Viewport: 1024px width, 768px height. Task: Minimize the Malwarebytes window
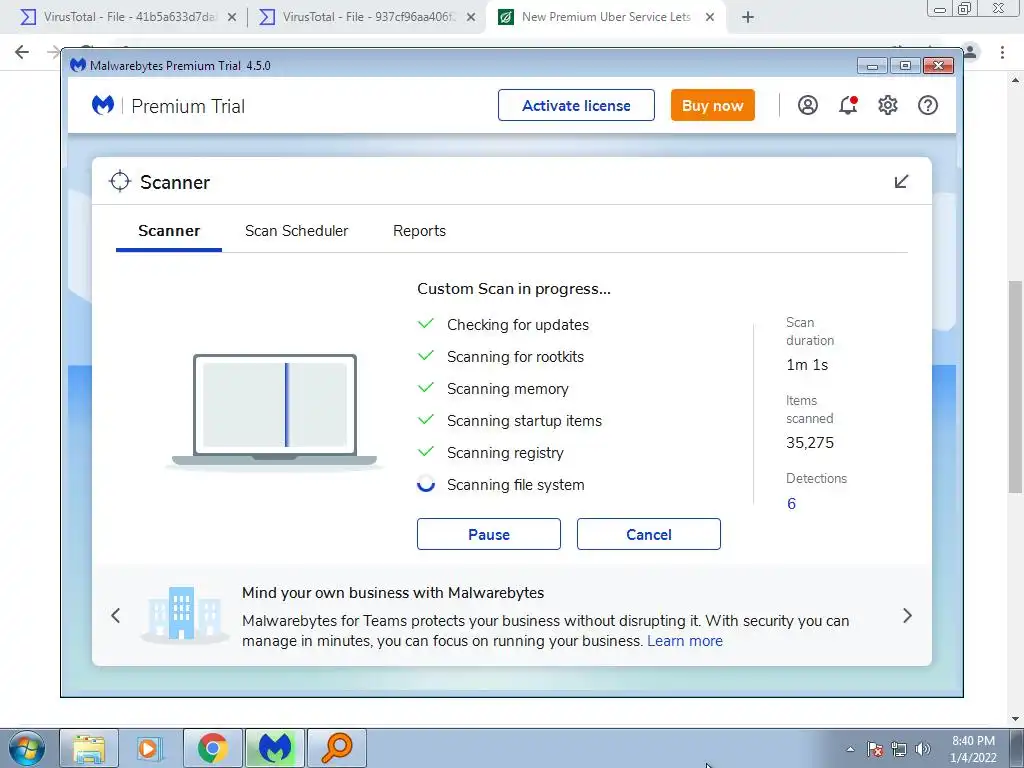point(872,65)
